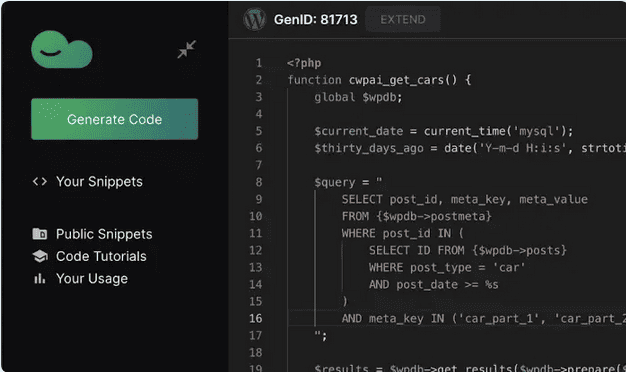
Task: Click line number 8 beside $query
Action: [259, 182]
